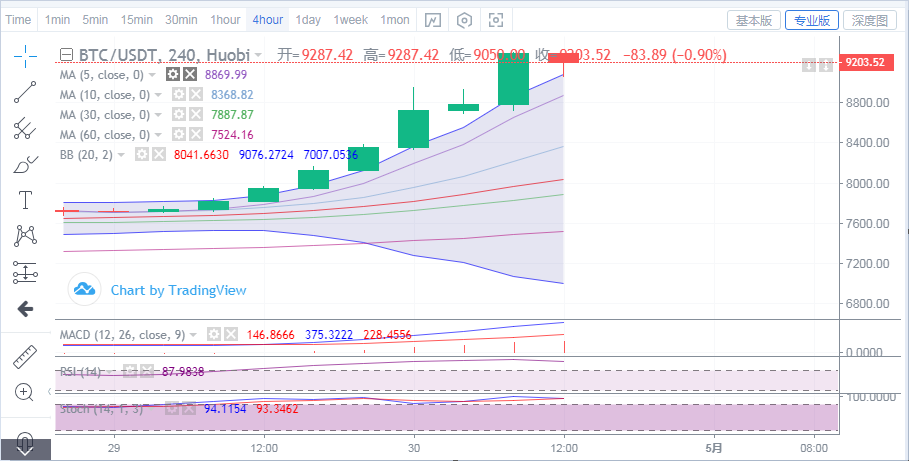Screen dimensions: 909x461
Task: Open settings gear for MA (10, close, 0)
Action: pyautogui.click(x=179, y=95)
